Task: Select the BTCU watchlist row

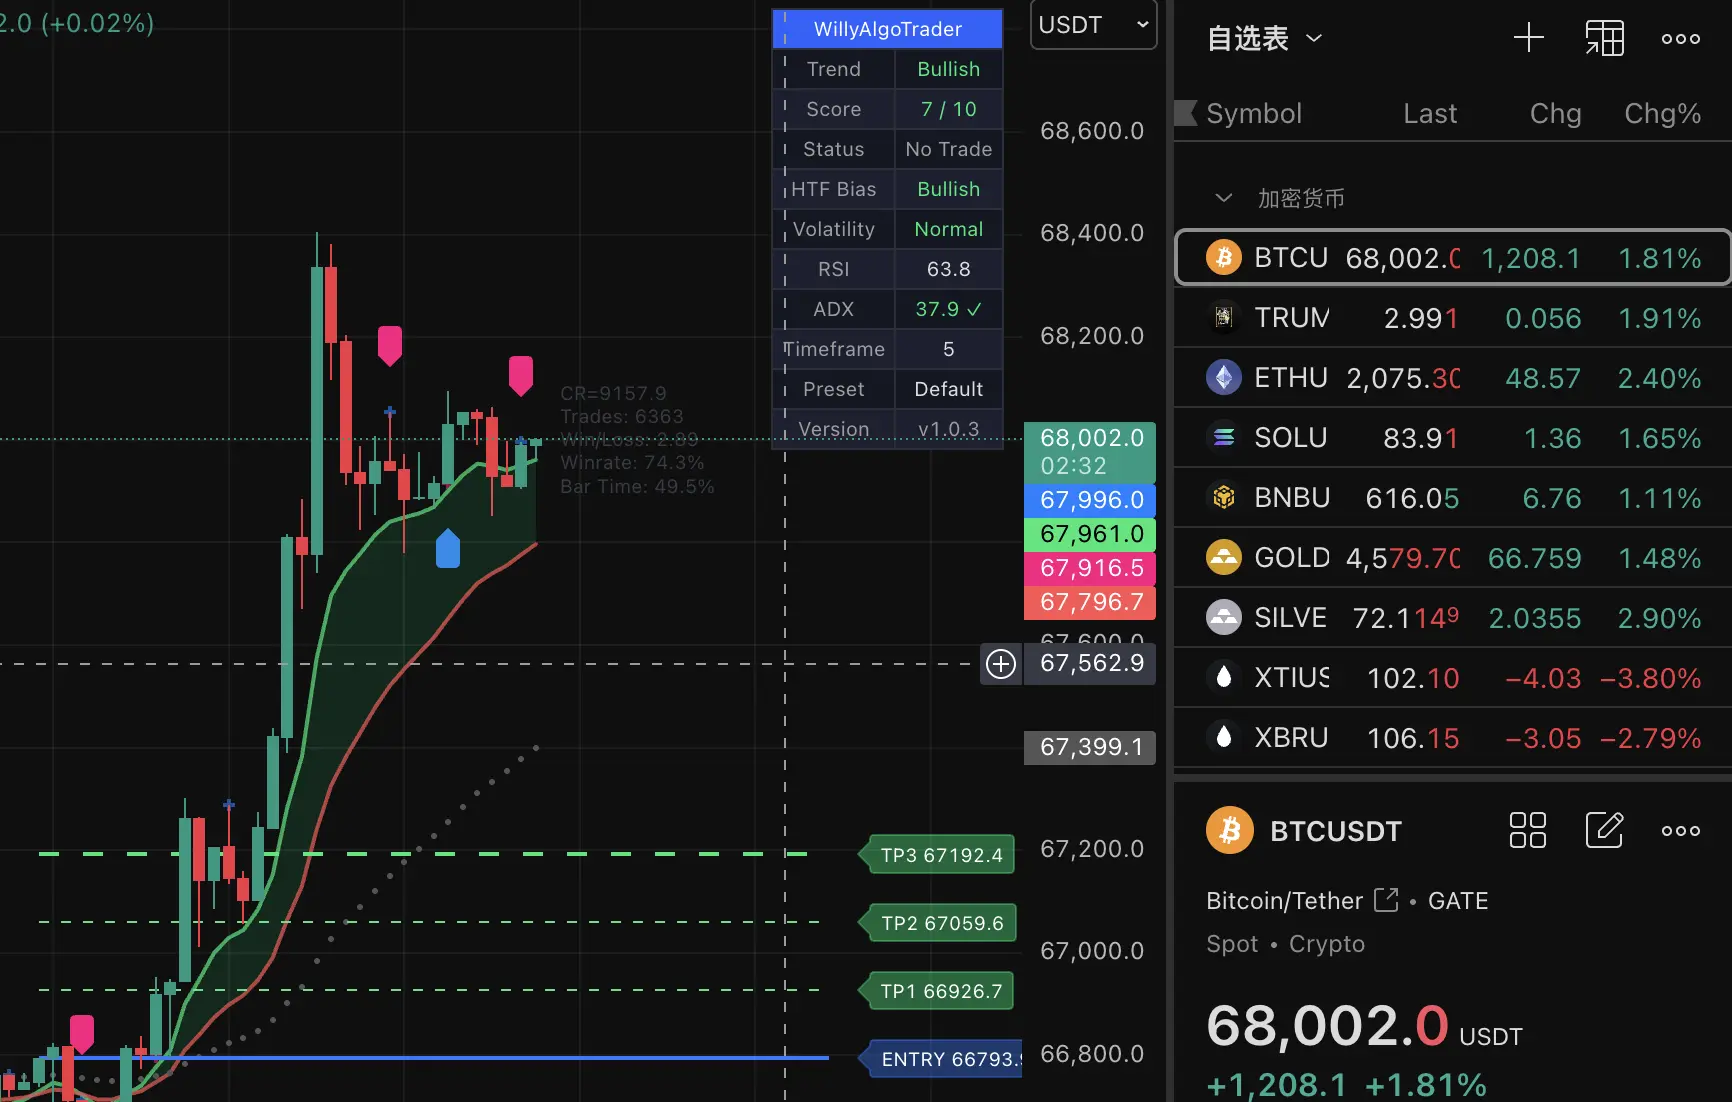Action: (x=1452, y=258)
